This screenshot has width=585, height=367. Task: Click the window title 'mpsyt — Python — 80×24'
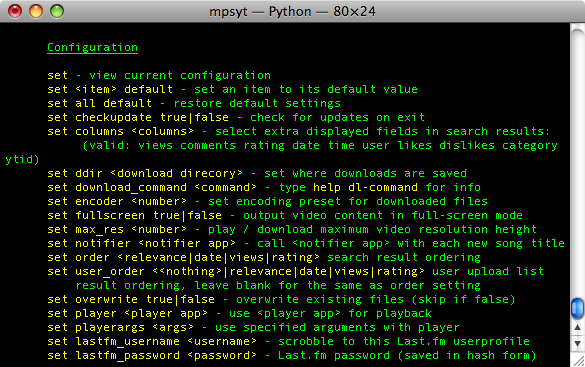[292, 12]
